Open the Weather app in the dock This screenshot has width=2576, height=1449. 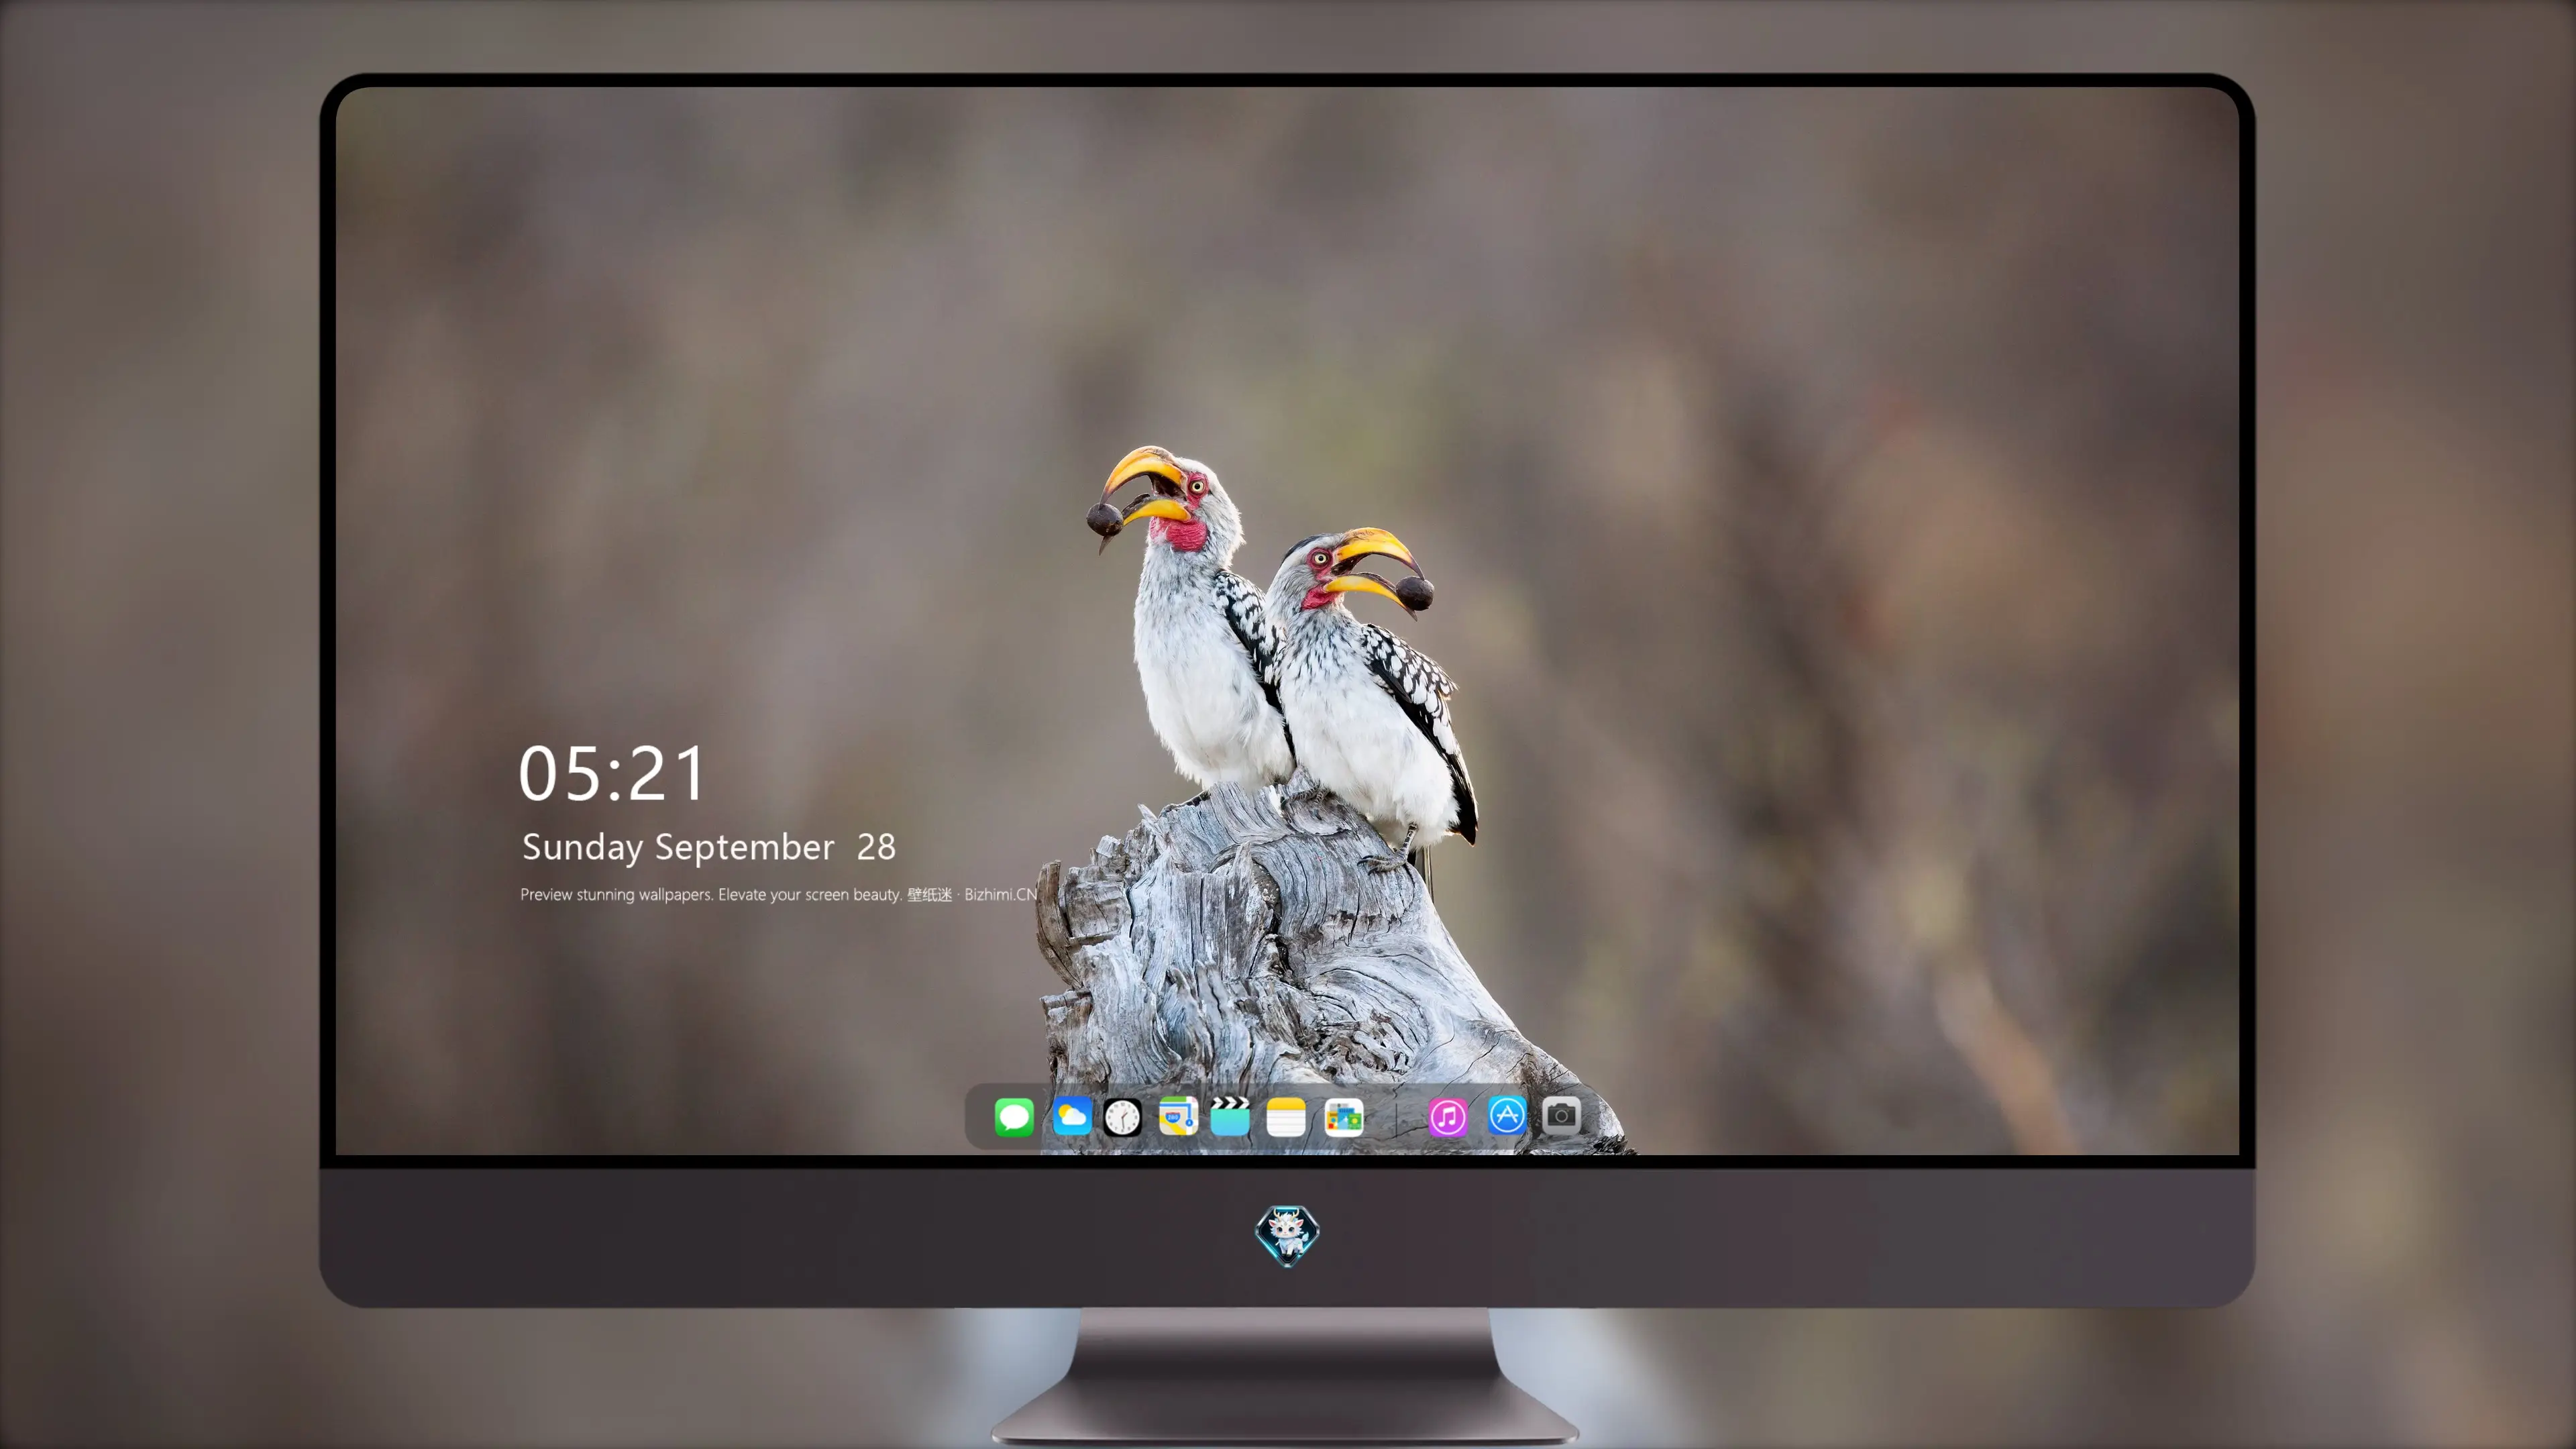click(x=1072, y=1117)
